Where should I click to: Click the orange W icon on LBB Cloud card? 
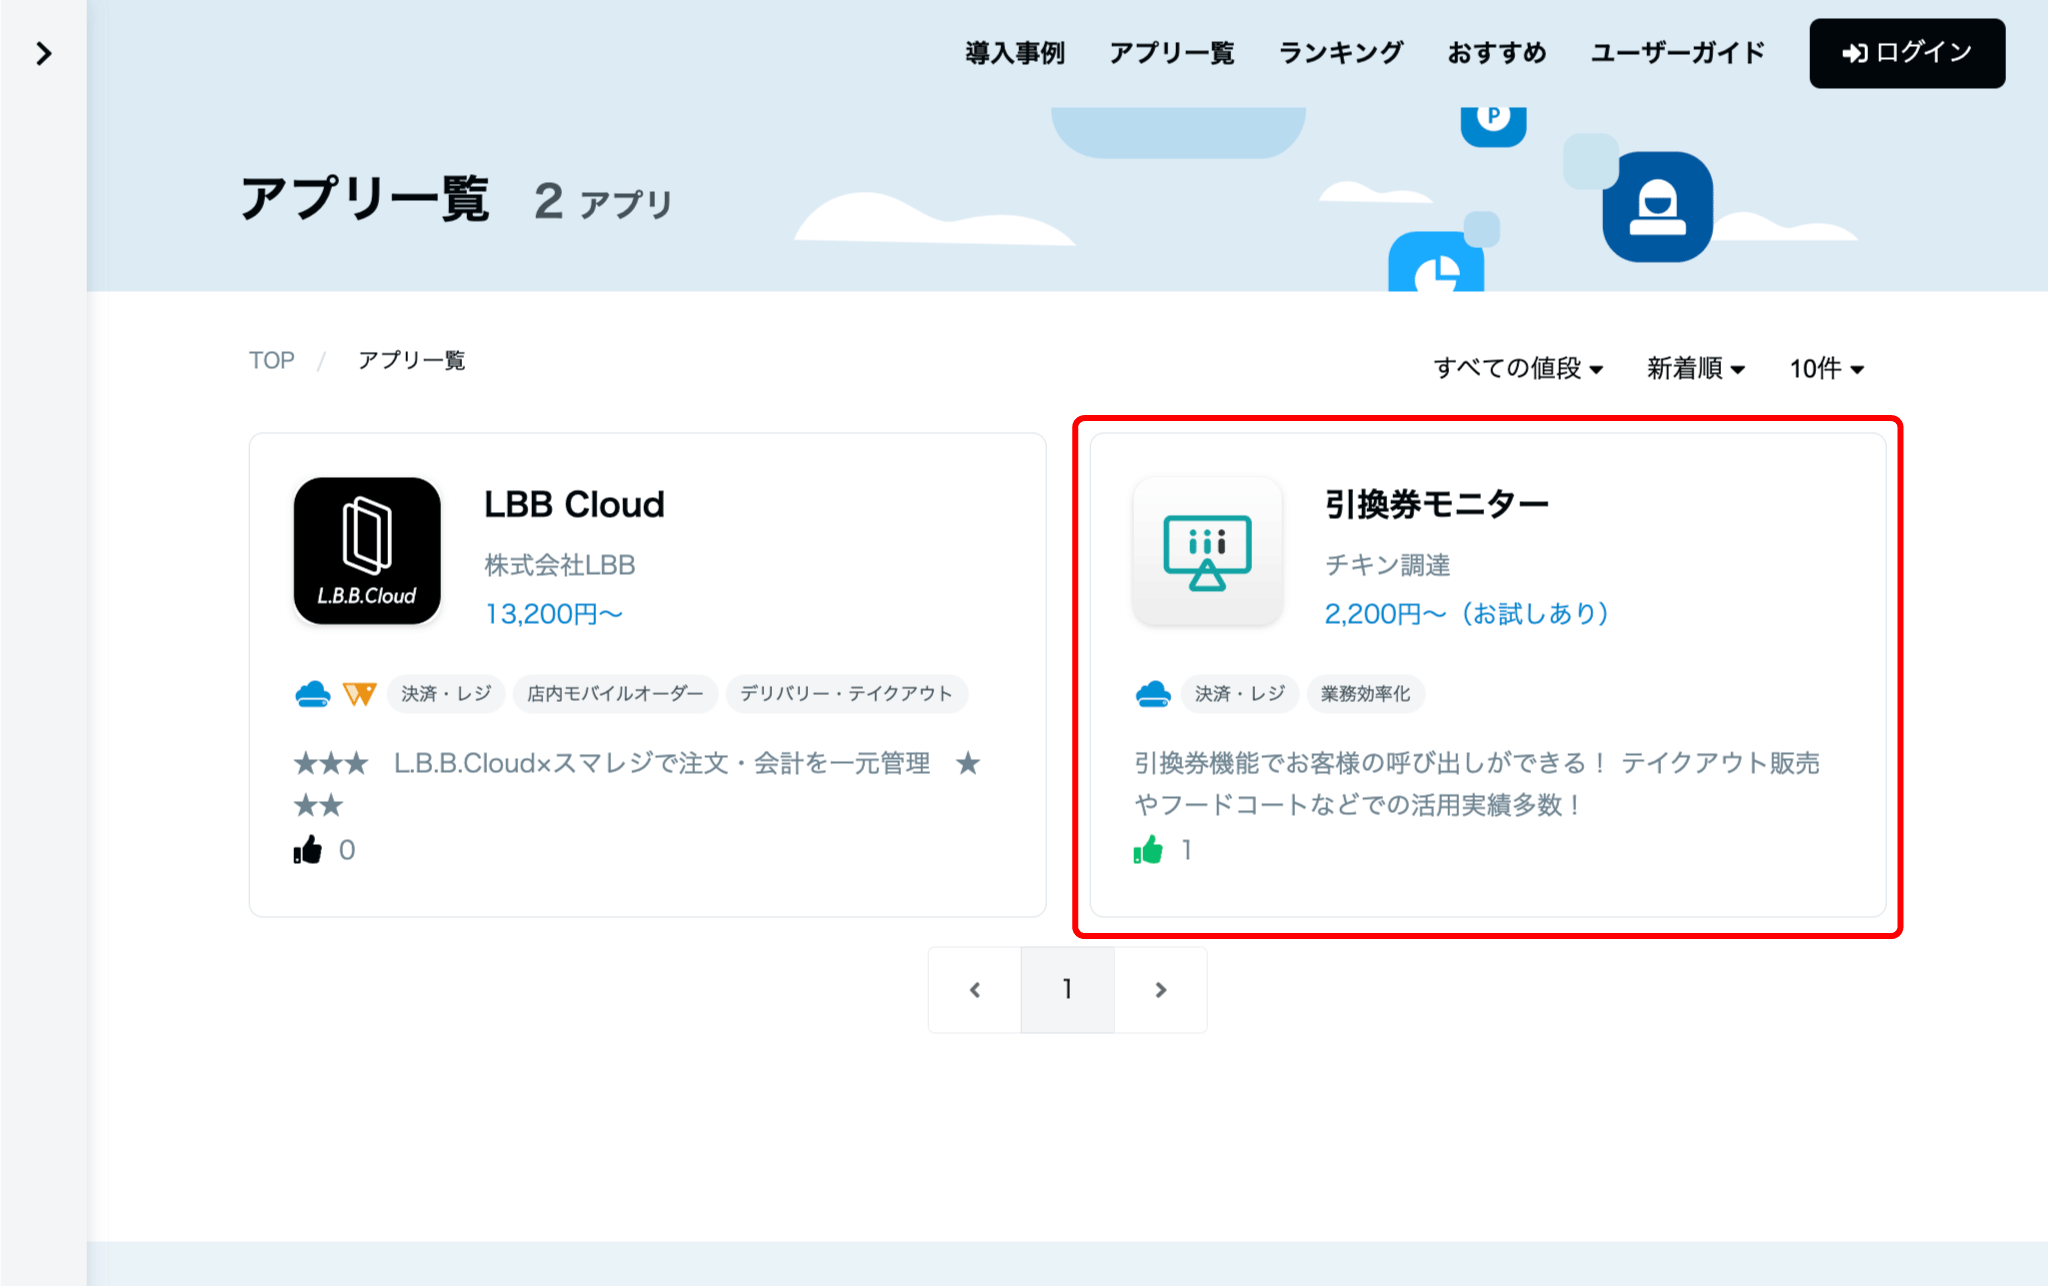(359, 693)
